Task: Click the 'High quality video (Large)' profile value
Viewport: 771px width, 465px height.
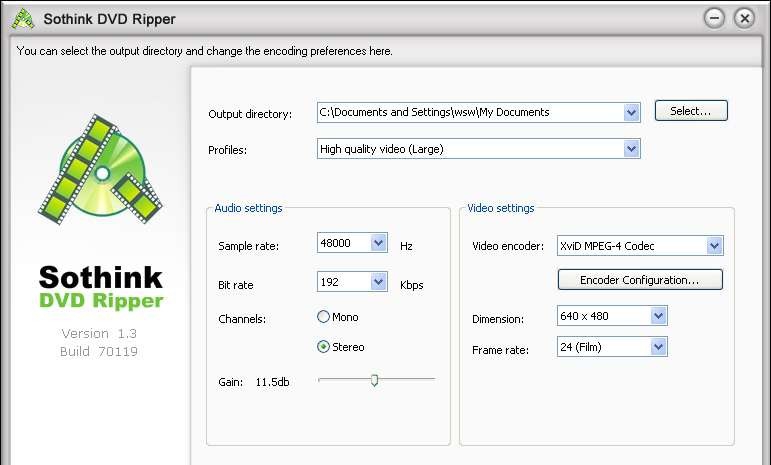Action: click(382, 149)
